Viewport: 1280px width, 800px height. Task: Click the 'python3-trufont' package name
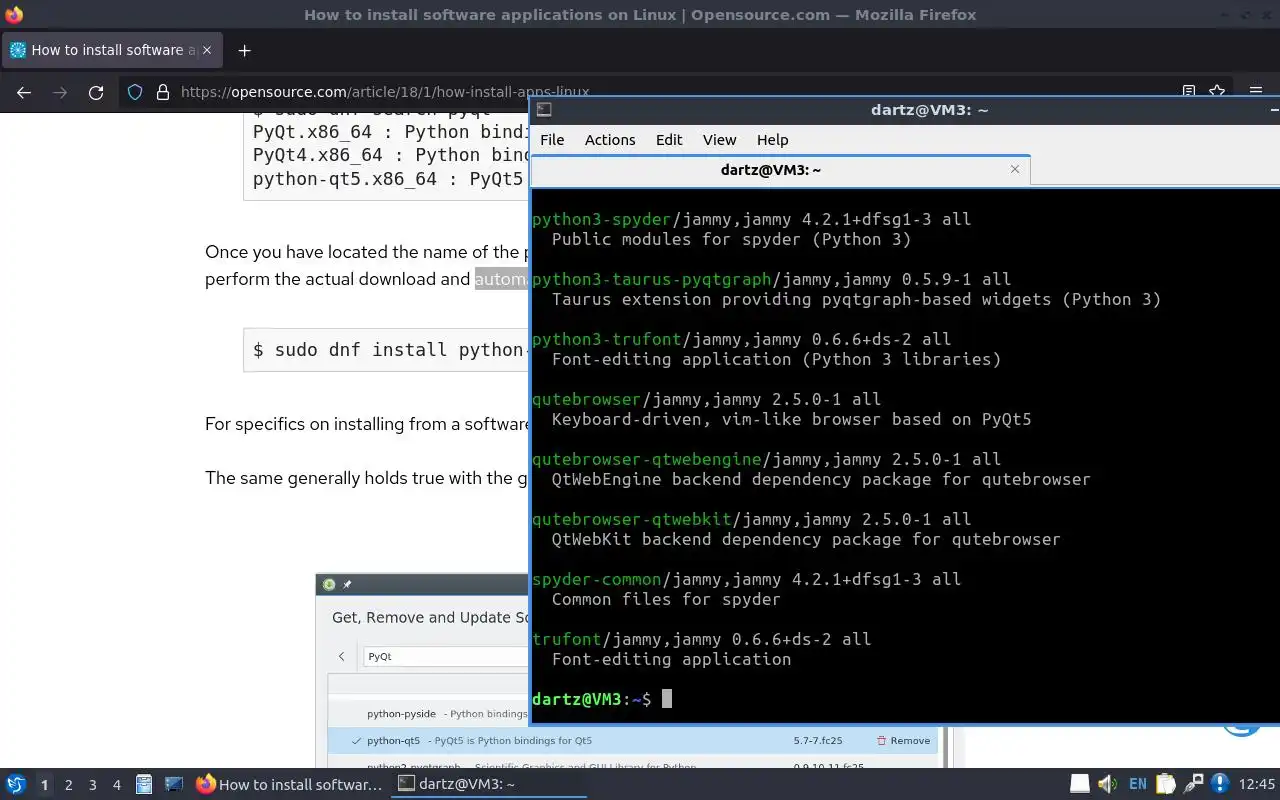point(606,339)
